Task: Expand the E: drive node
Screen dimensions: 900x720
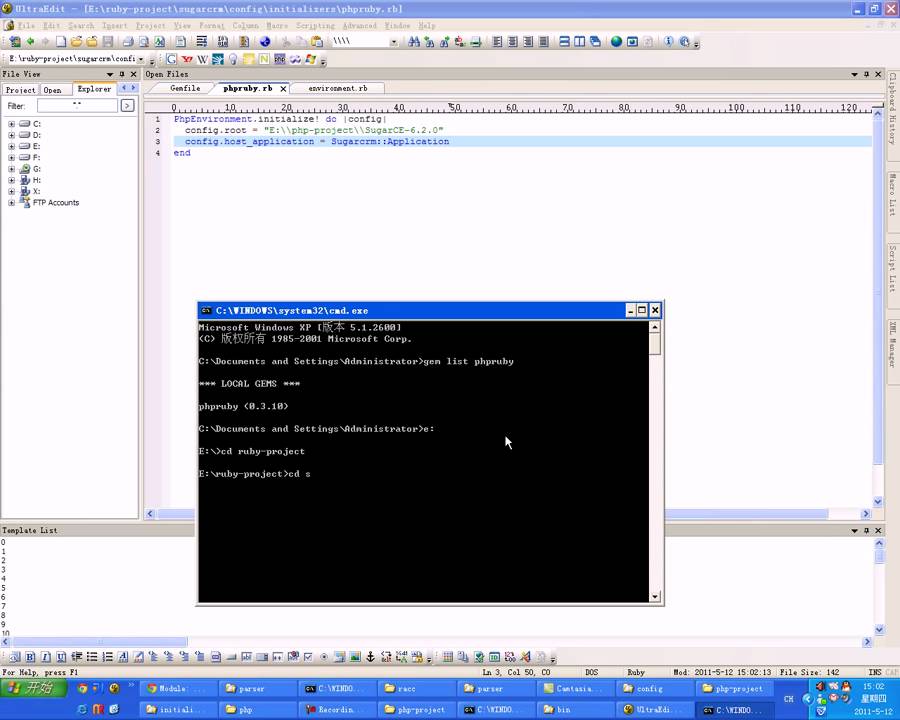Action: pyautogui.click(x=11, y=146)
